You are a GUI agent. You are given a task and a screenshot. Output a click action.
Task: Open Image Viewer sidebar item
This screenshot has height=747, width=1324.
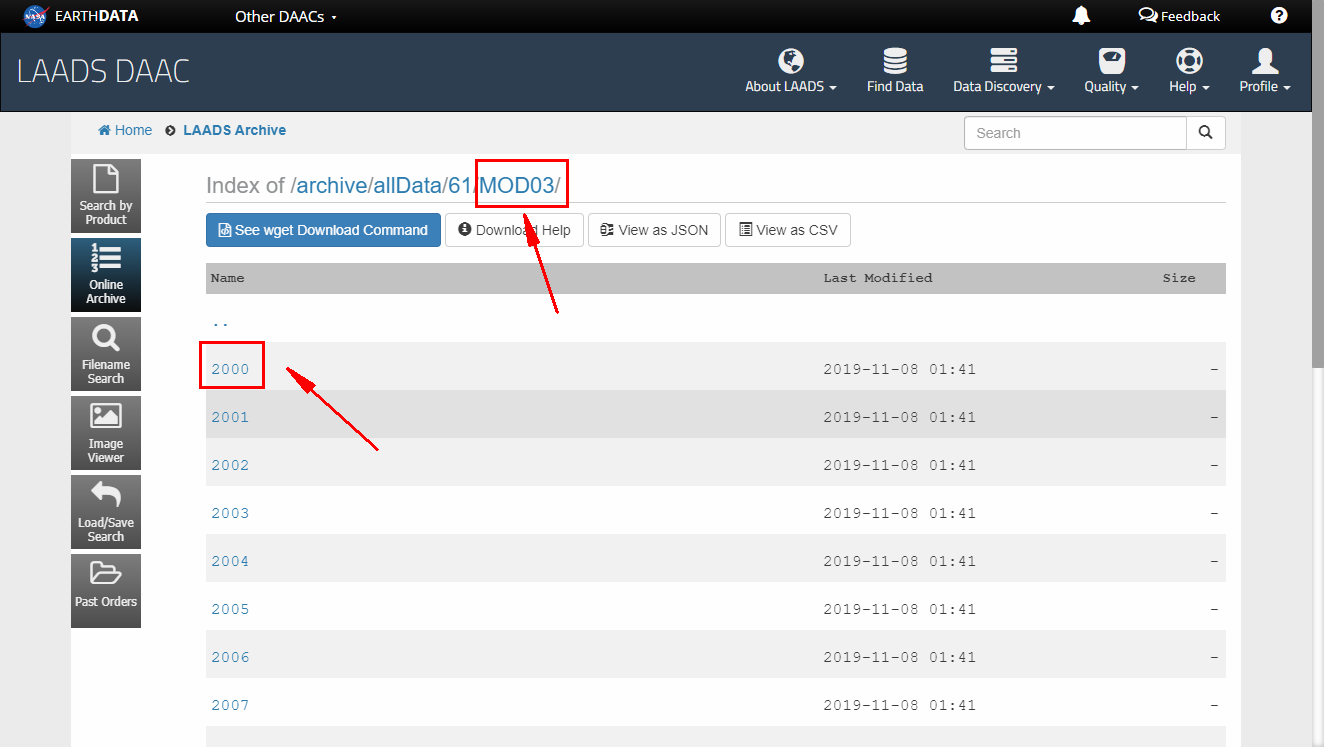click(106, 433)
